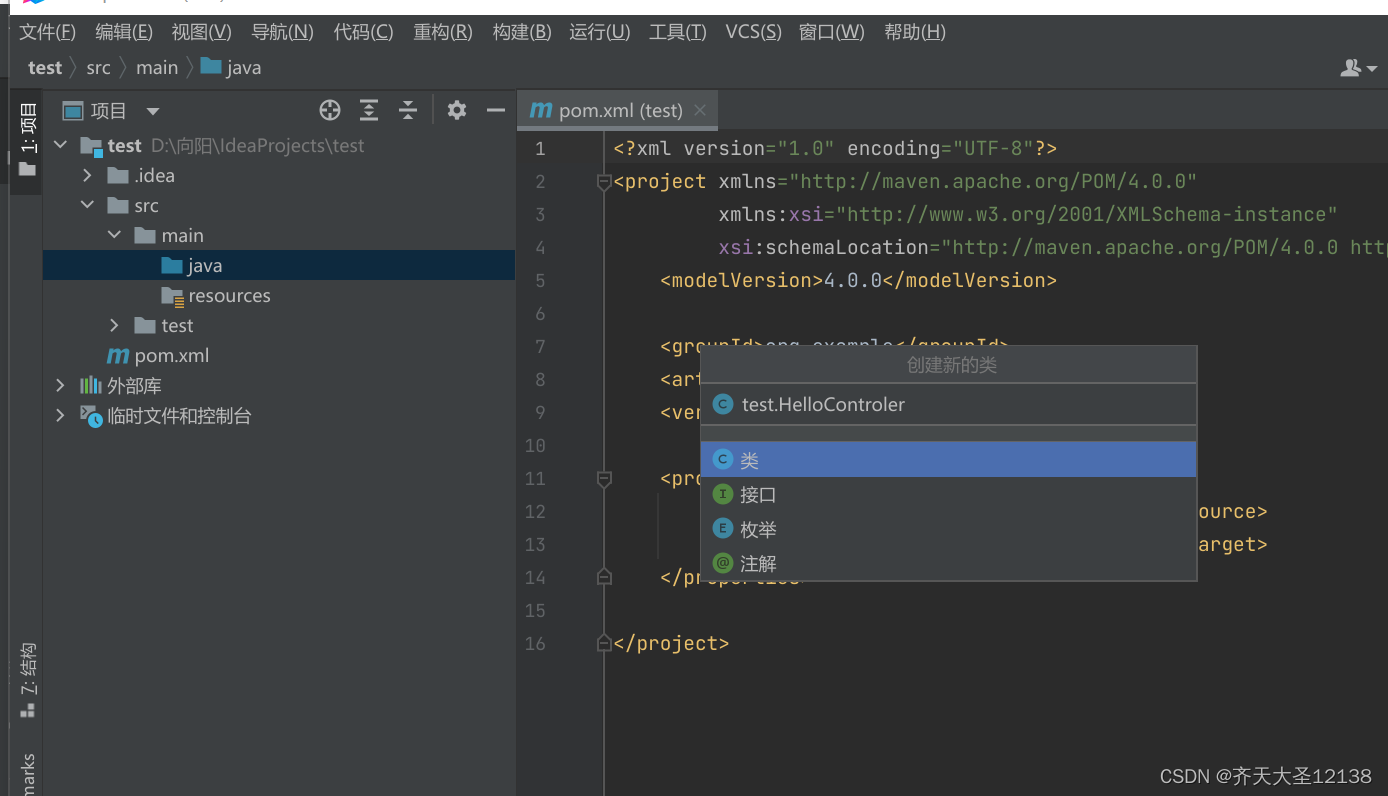
Task: Select the resources folder in tree
Action: (x=279, y=295)
